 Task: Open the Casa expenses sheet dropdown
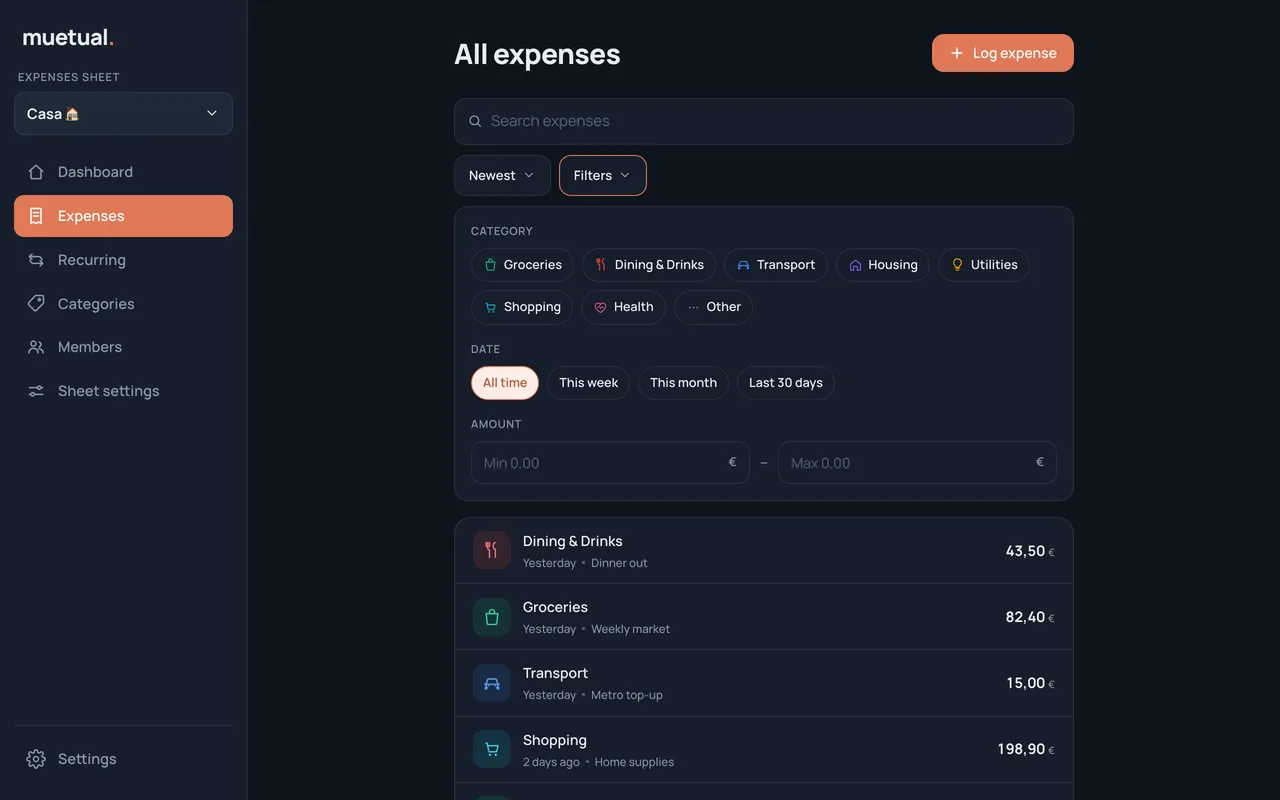pyautogui.click(x=123, y=114)
